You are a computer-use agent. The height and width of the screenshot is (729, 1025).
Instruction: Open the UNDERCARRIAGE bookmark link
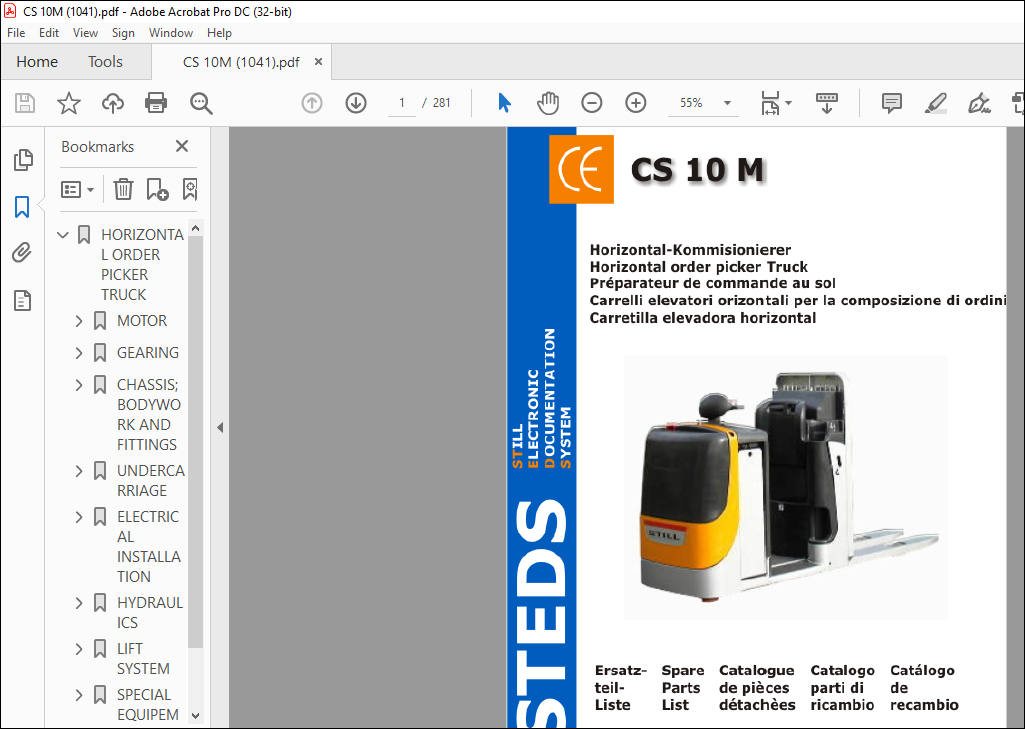[151, 481]
